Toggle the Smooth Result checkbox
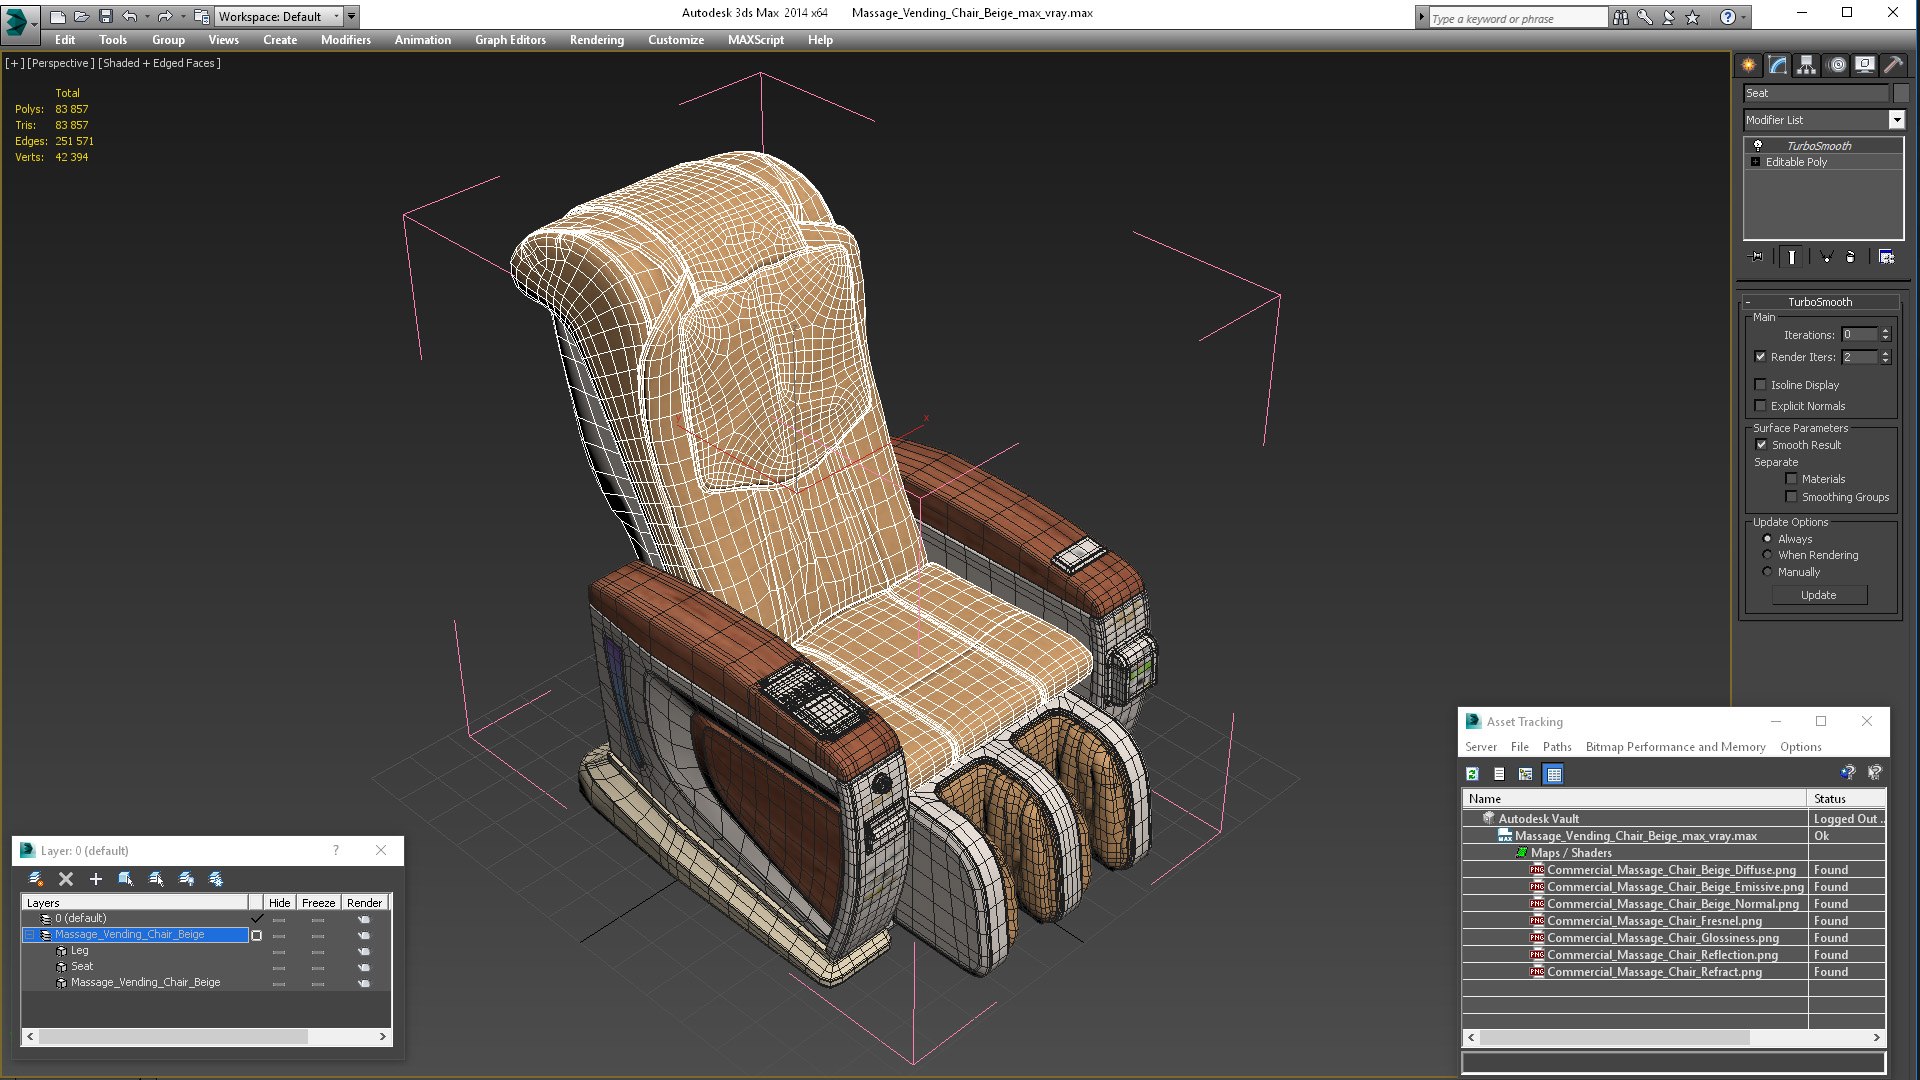The image size is (1920, 1080). [1761, 445]
